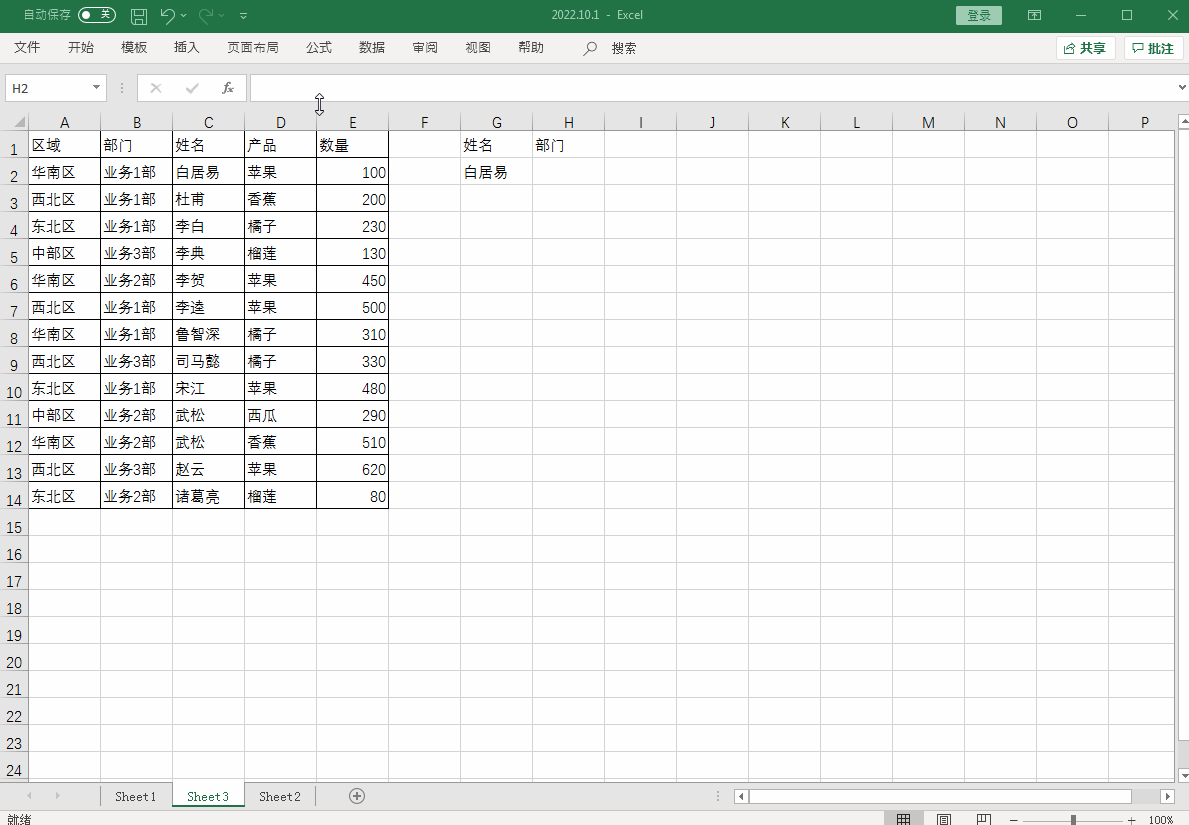The image size is (1189, 825).
Task: Click the confirm checkmark in formula bar
Action: [x=192, y=88]
